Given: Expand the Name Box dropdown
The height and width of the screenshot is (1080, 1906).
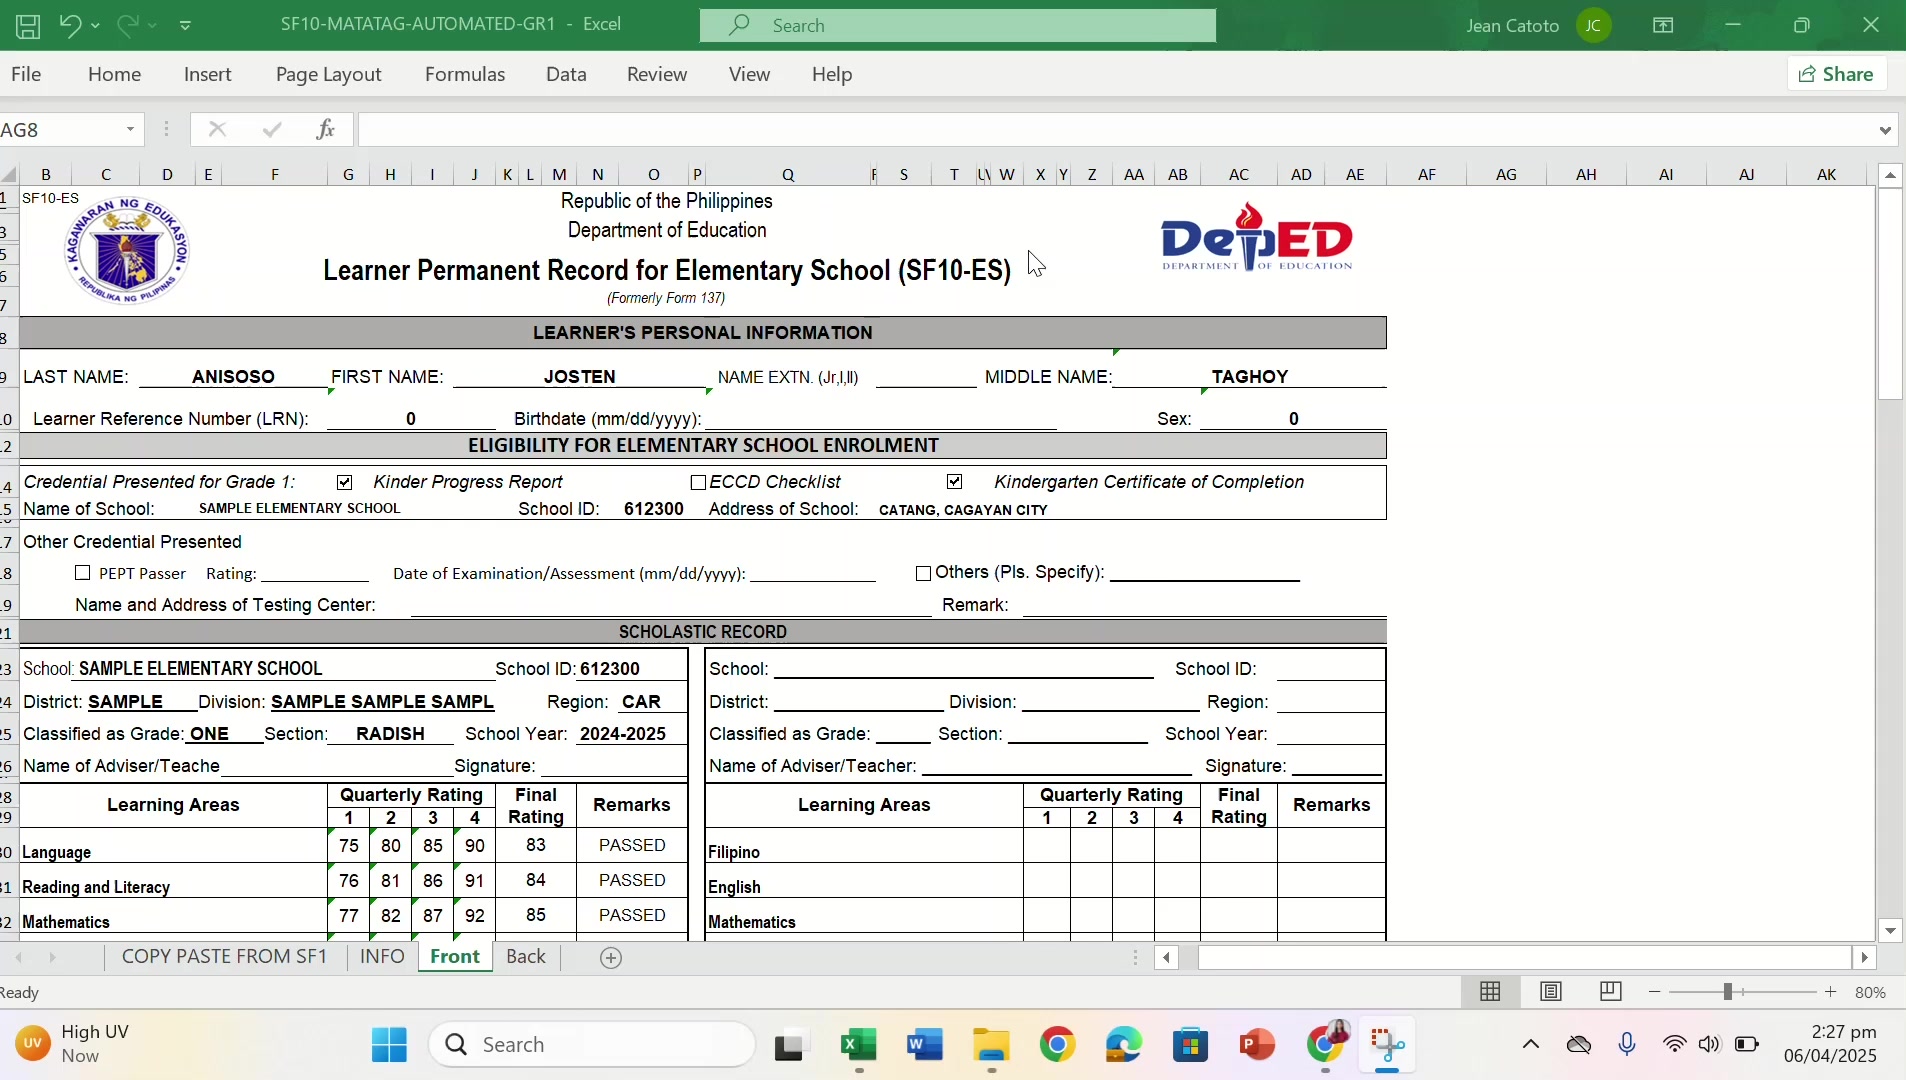Looking at the screenshot, I should tap(130, 130).
